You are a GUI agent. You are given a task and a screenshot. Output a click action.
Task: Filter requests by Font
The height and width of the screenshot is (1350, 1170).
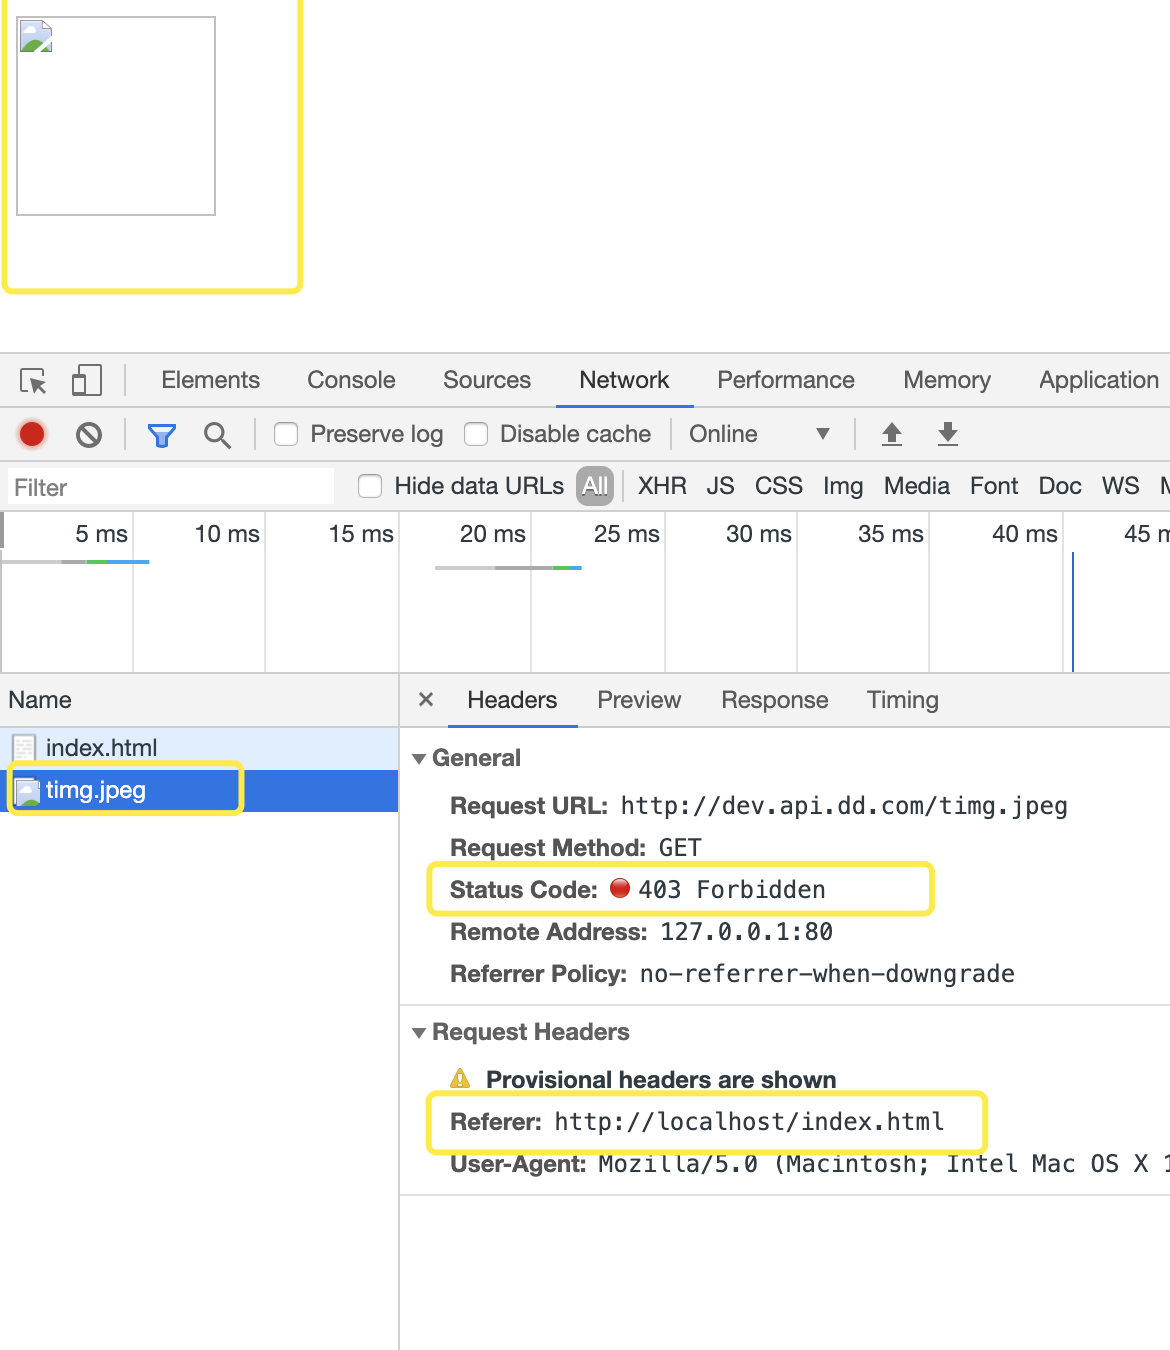coord(994,486)
